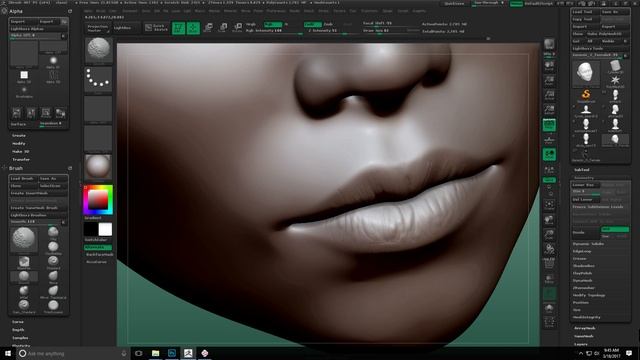This screenshot has height=360, width=640.
Task: Expand MeshIntegrity section
Action: [x=586, y=318]
